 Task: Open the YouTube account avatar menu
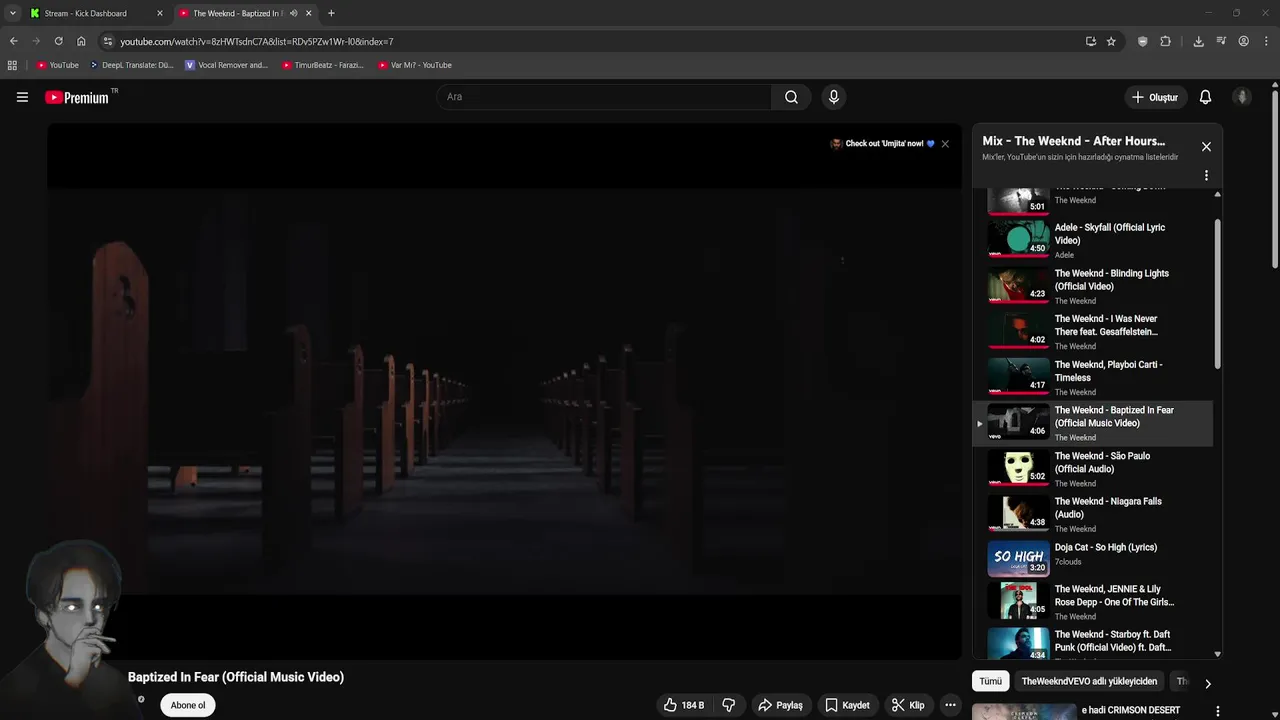[x=1242, y=97]
